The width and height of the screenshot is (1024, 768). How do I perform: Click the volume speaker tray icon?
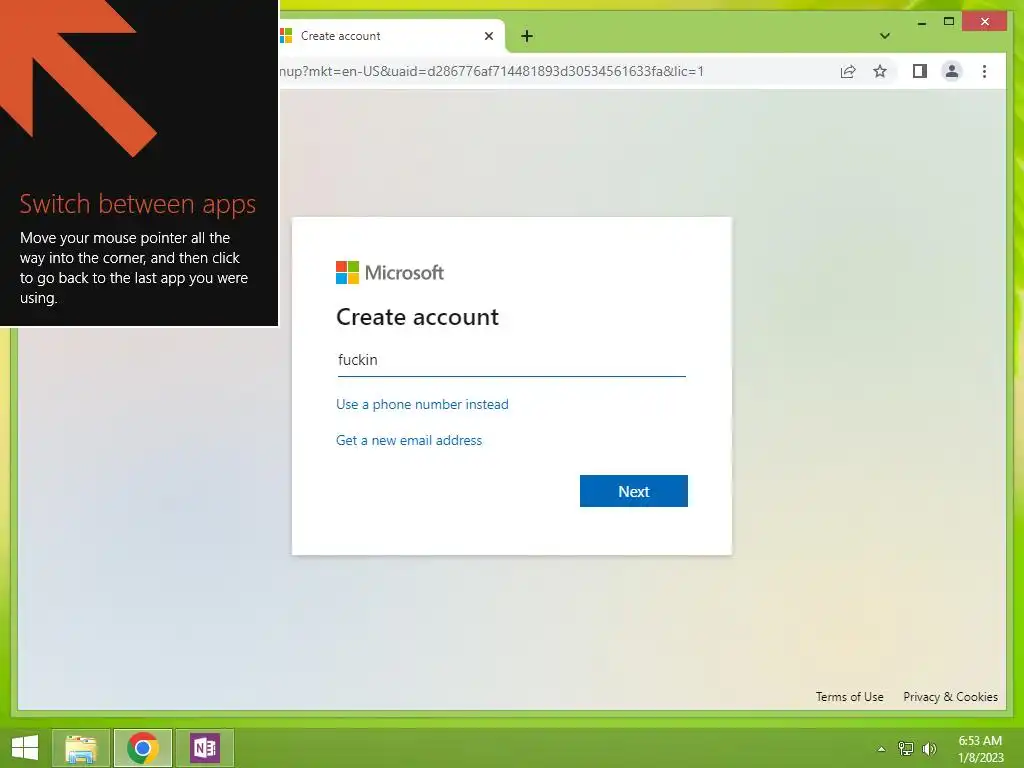tap(929, 748)
